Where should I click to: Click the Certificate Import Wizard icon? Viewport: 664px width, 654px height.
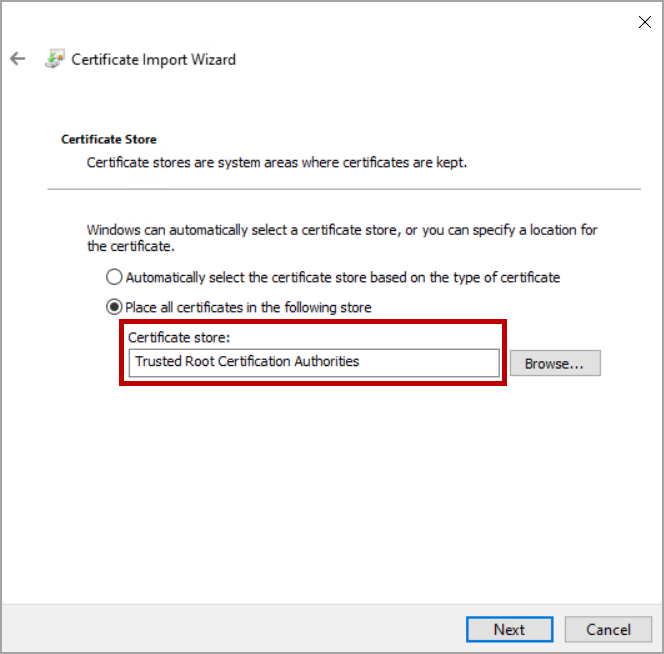(54, 59)
